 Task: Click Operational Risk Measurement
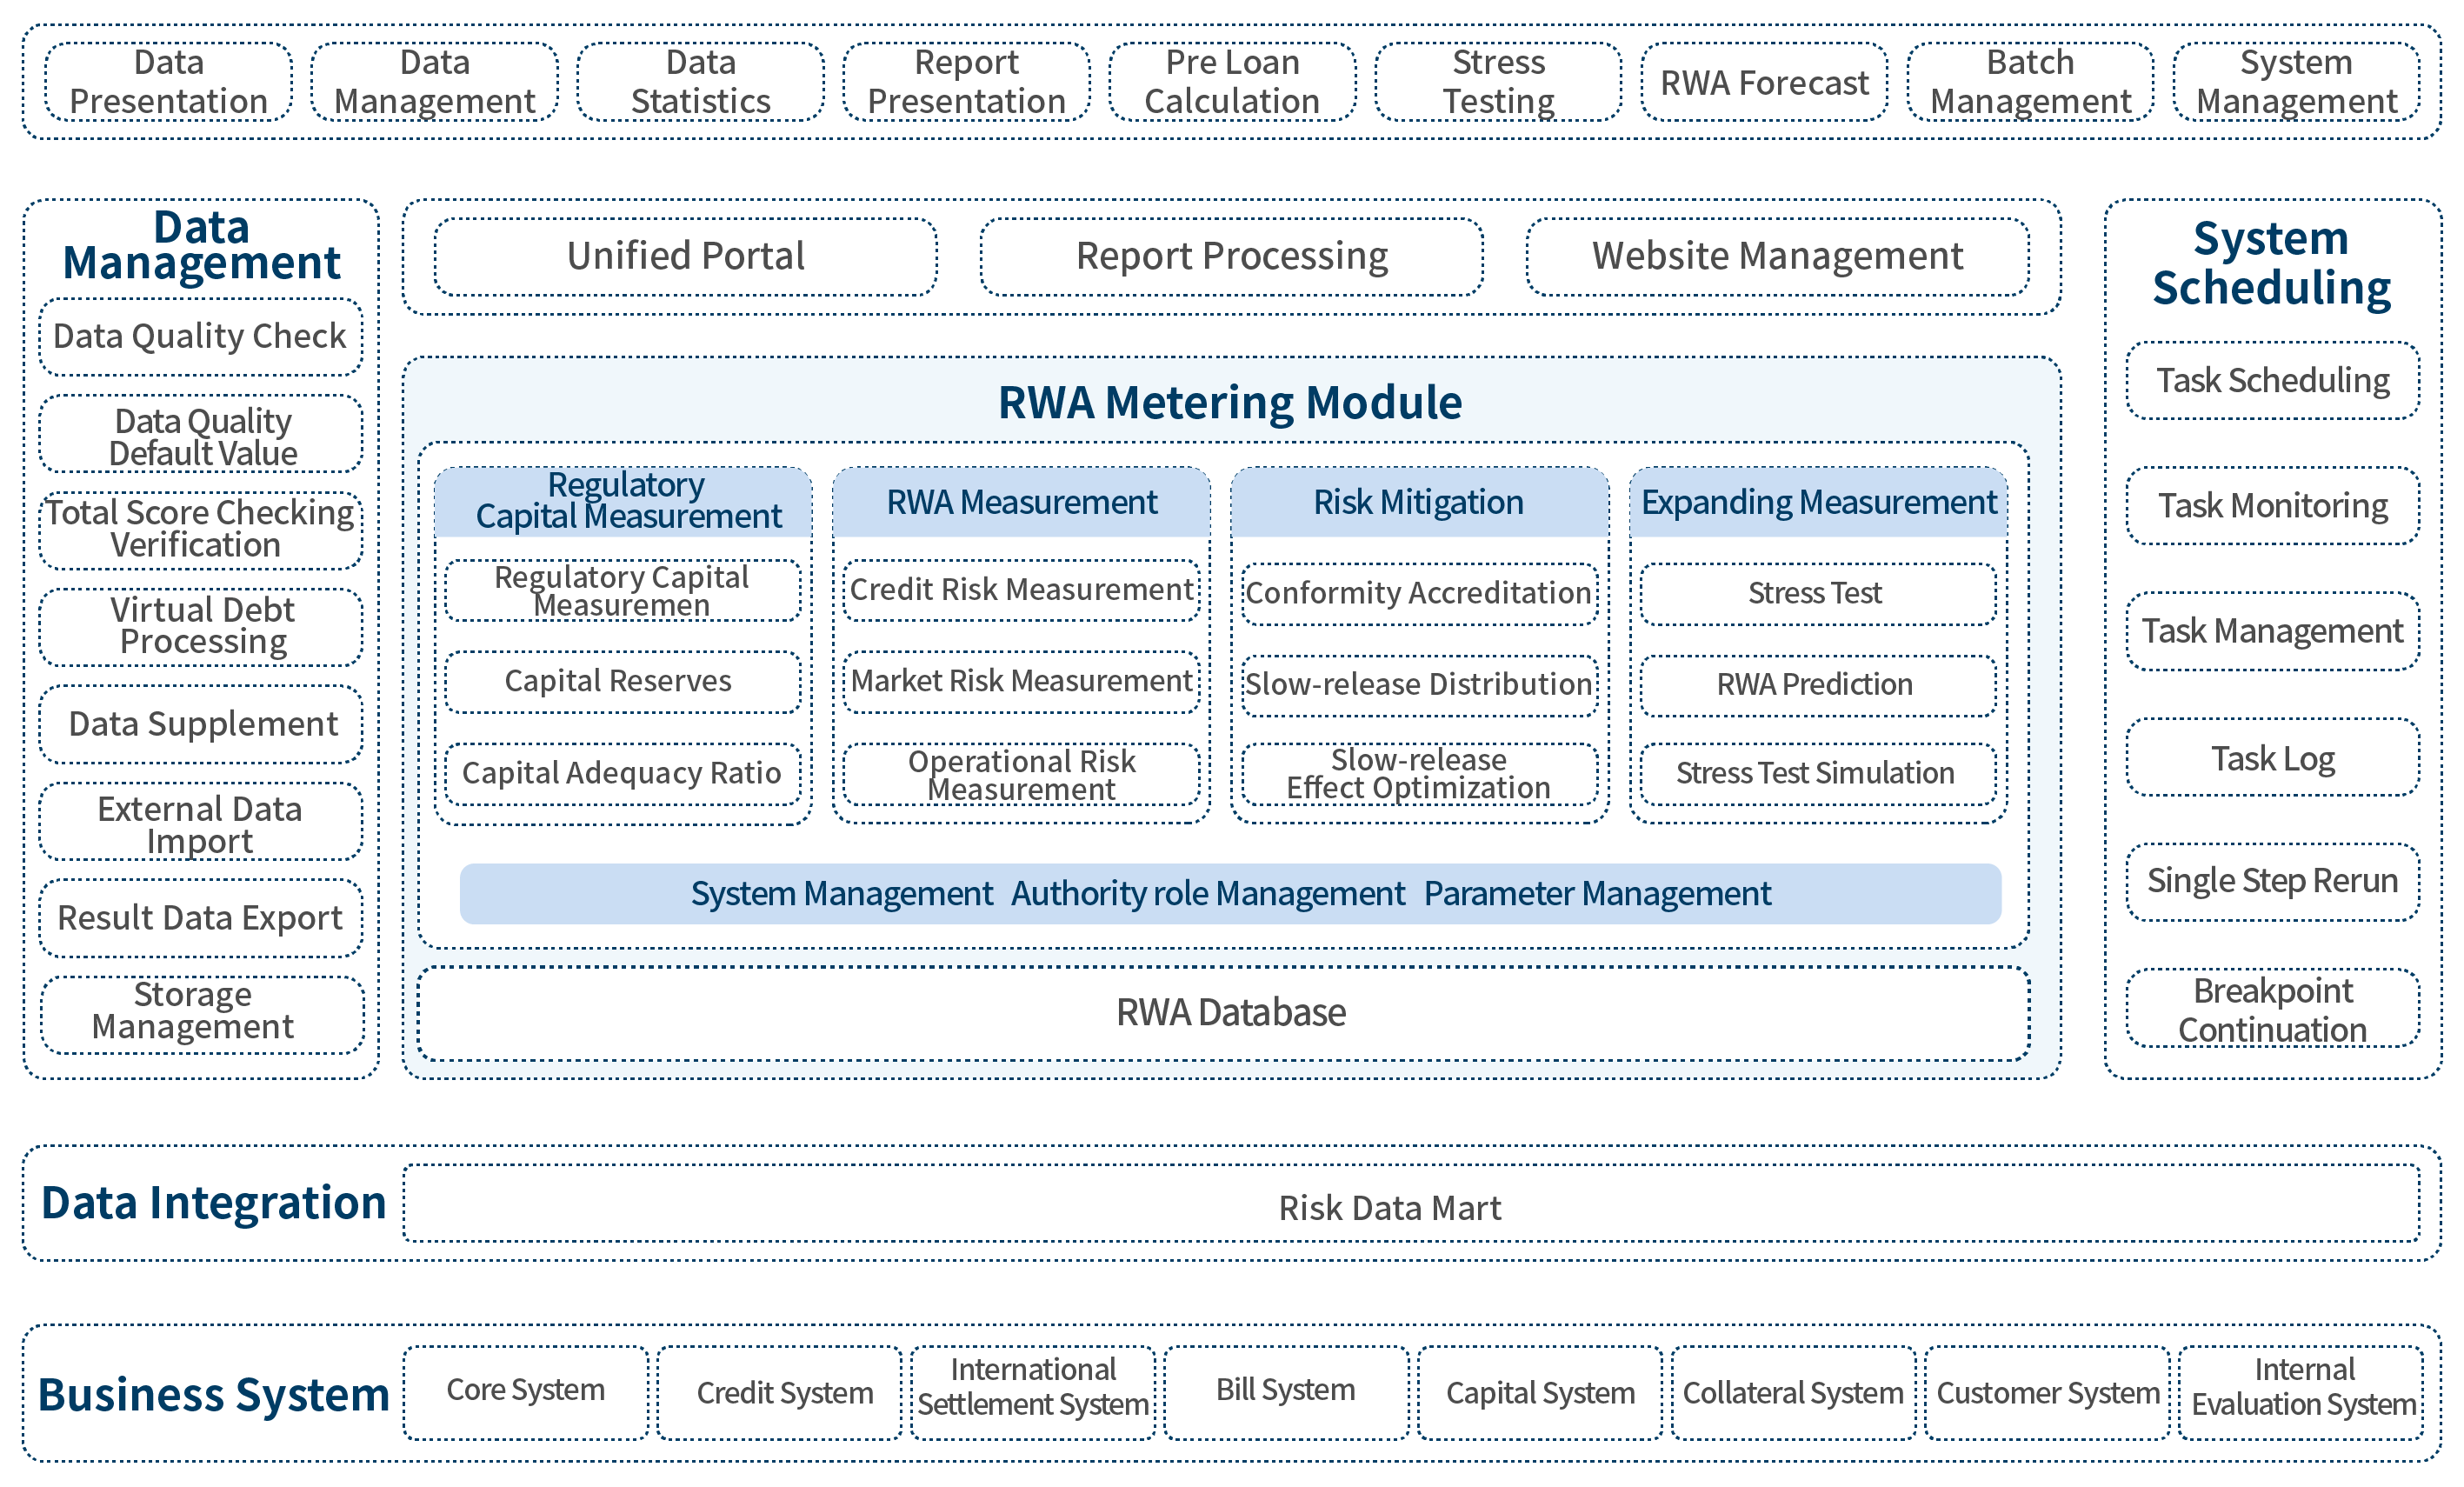pos(1021,774)
